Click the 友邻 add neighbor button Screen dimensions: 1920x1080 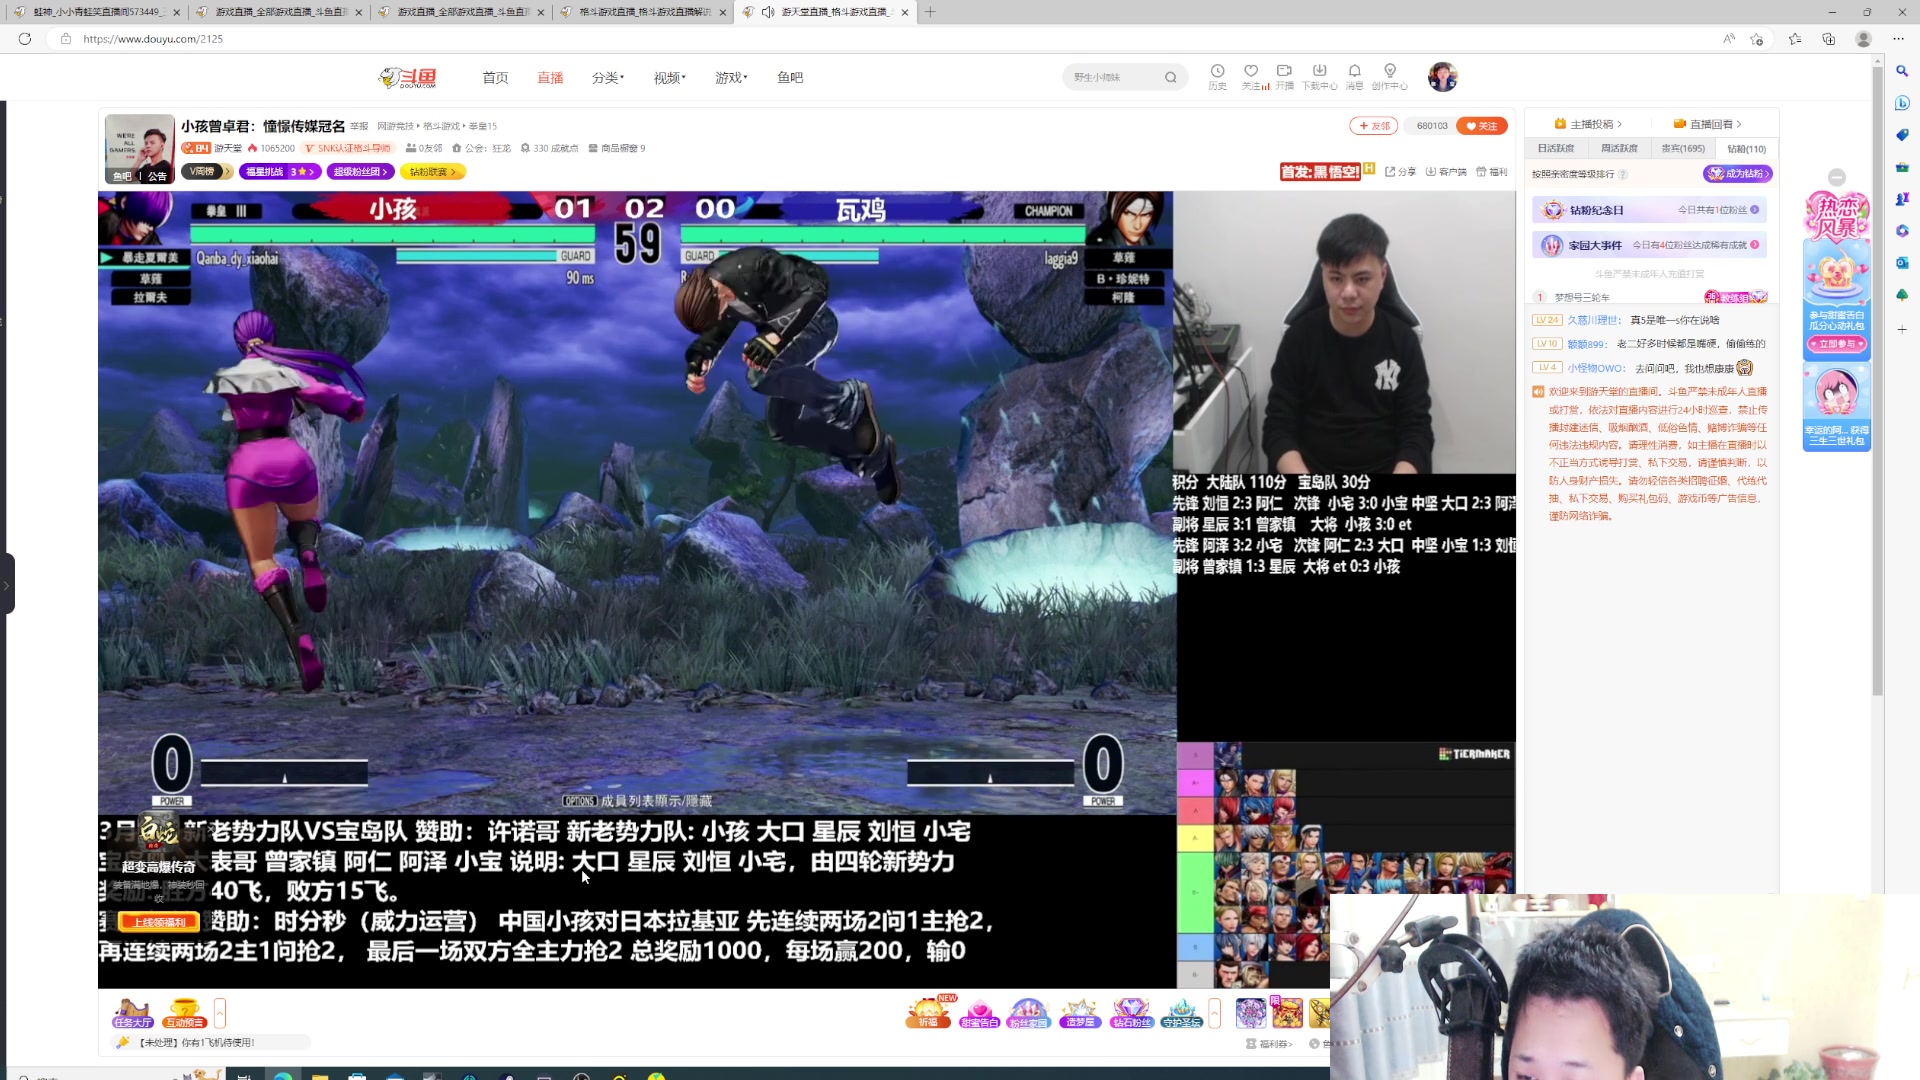coord(1374,126)
